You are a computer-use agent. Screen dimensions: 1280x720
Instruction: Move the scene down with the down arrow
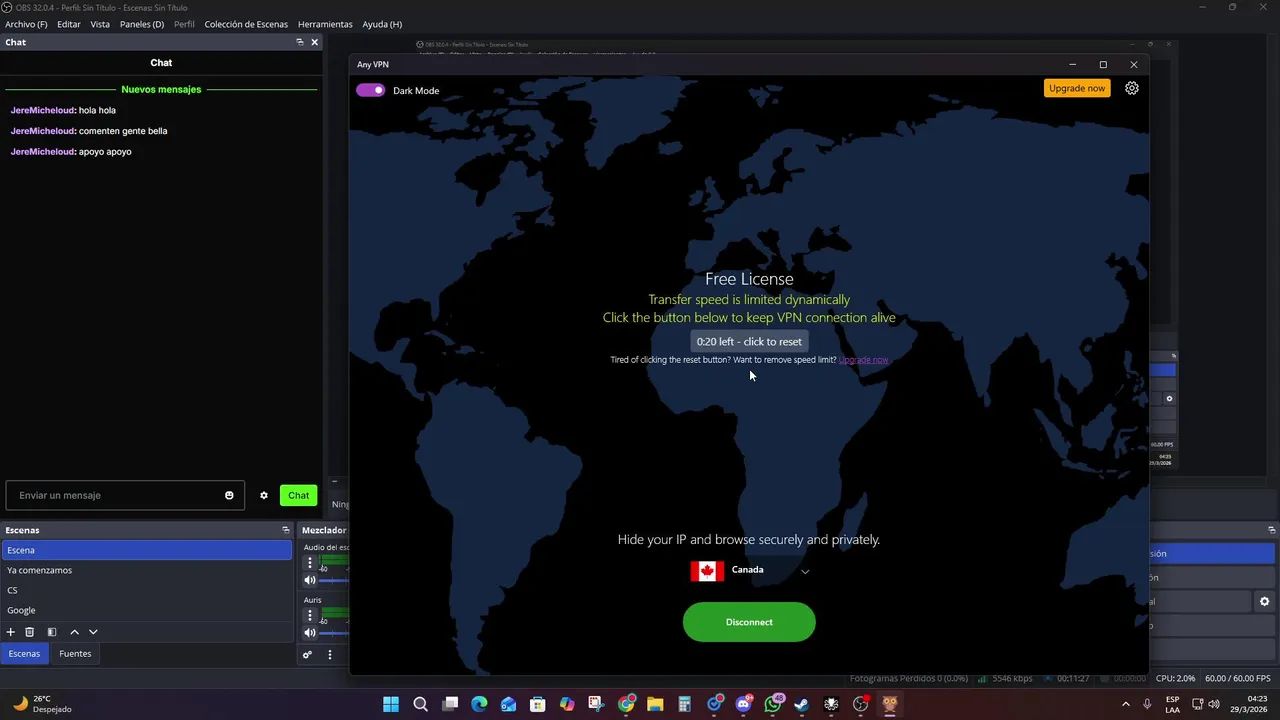click(93, 632)
